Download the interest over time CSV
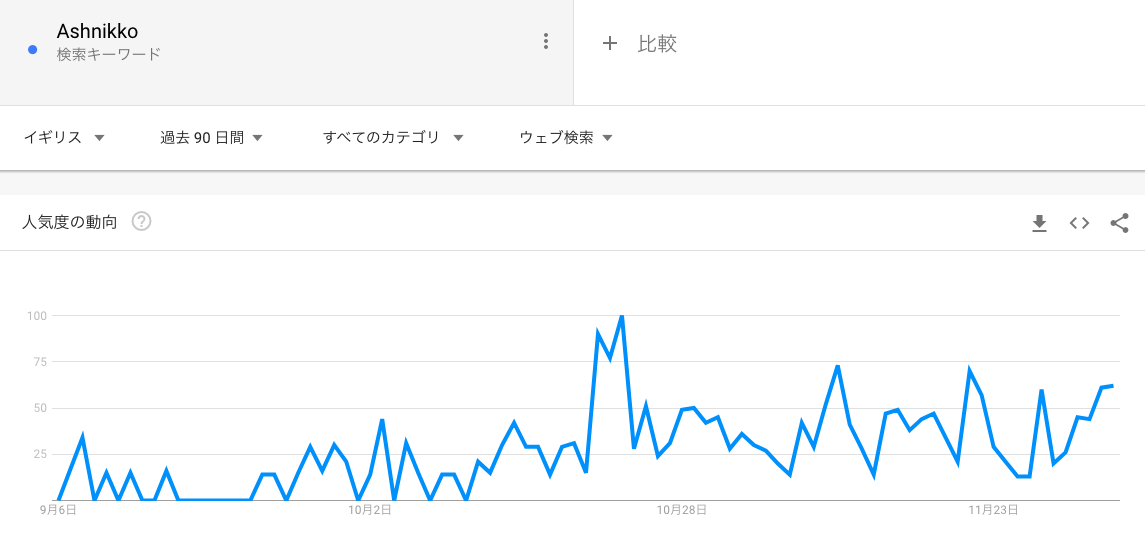 tap(1039, 223)
